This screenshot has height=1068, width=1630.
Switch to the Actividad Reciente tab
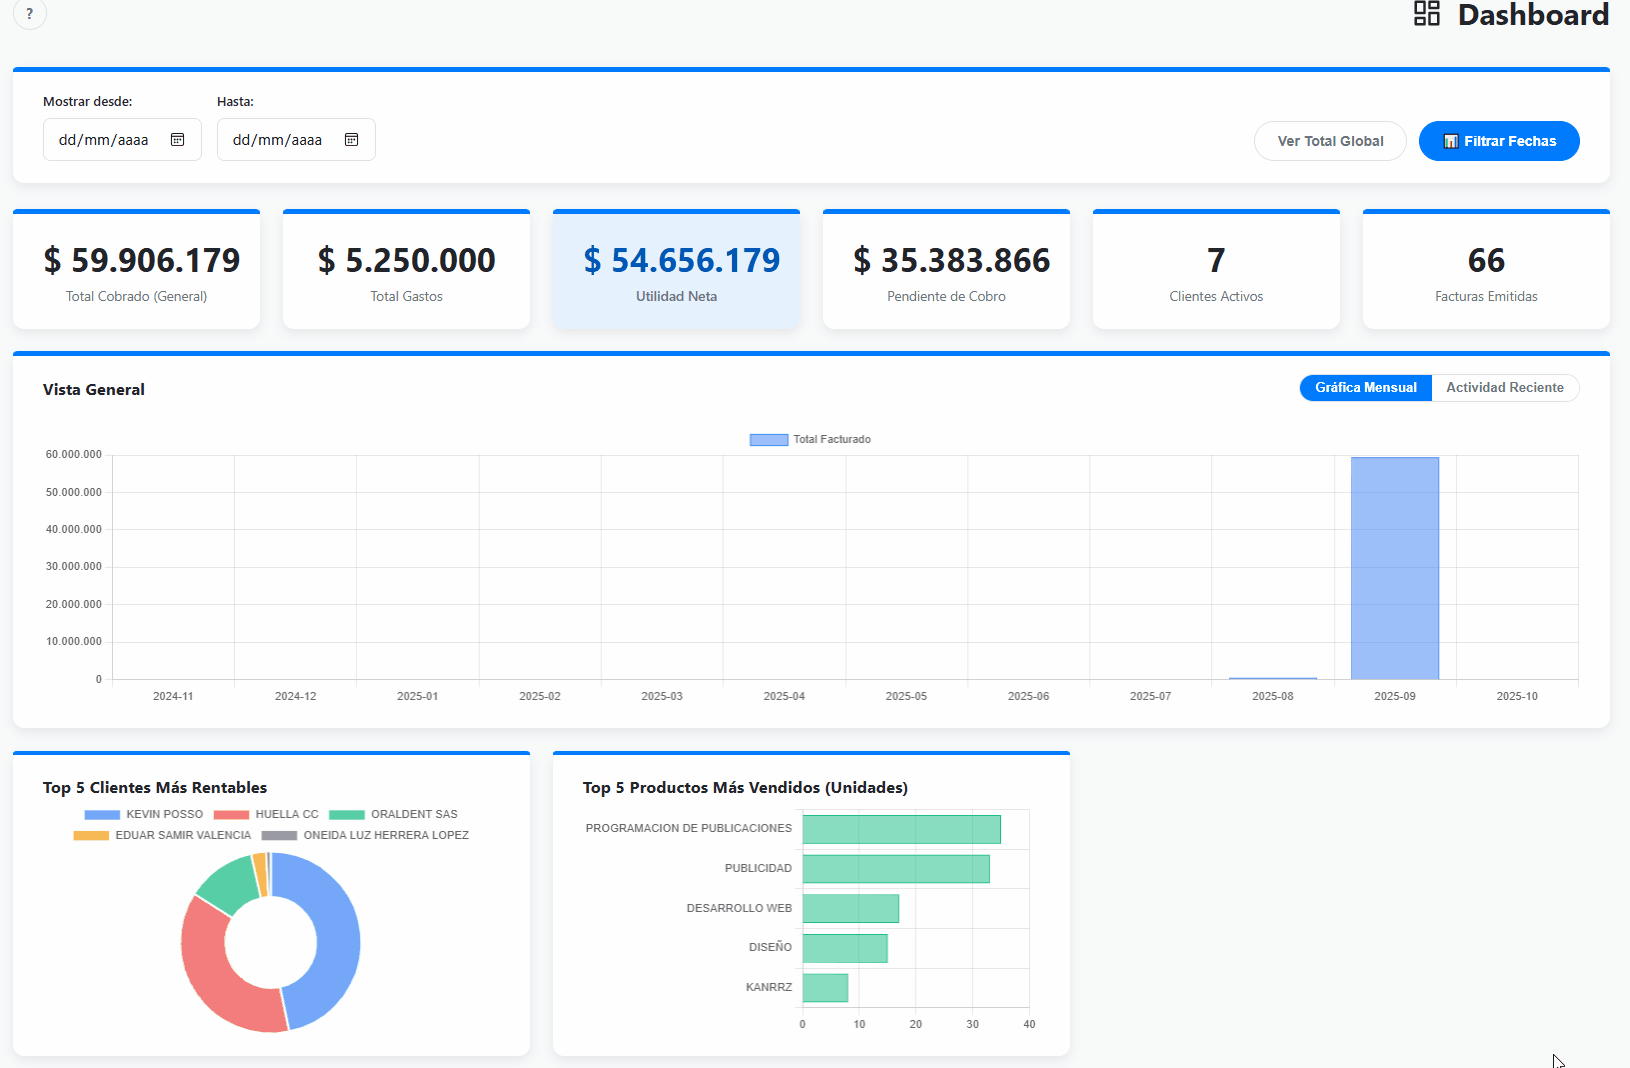[x=1505, y=387]
